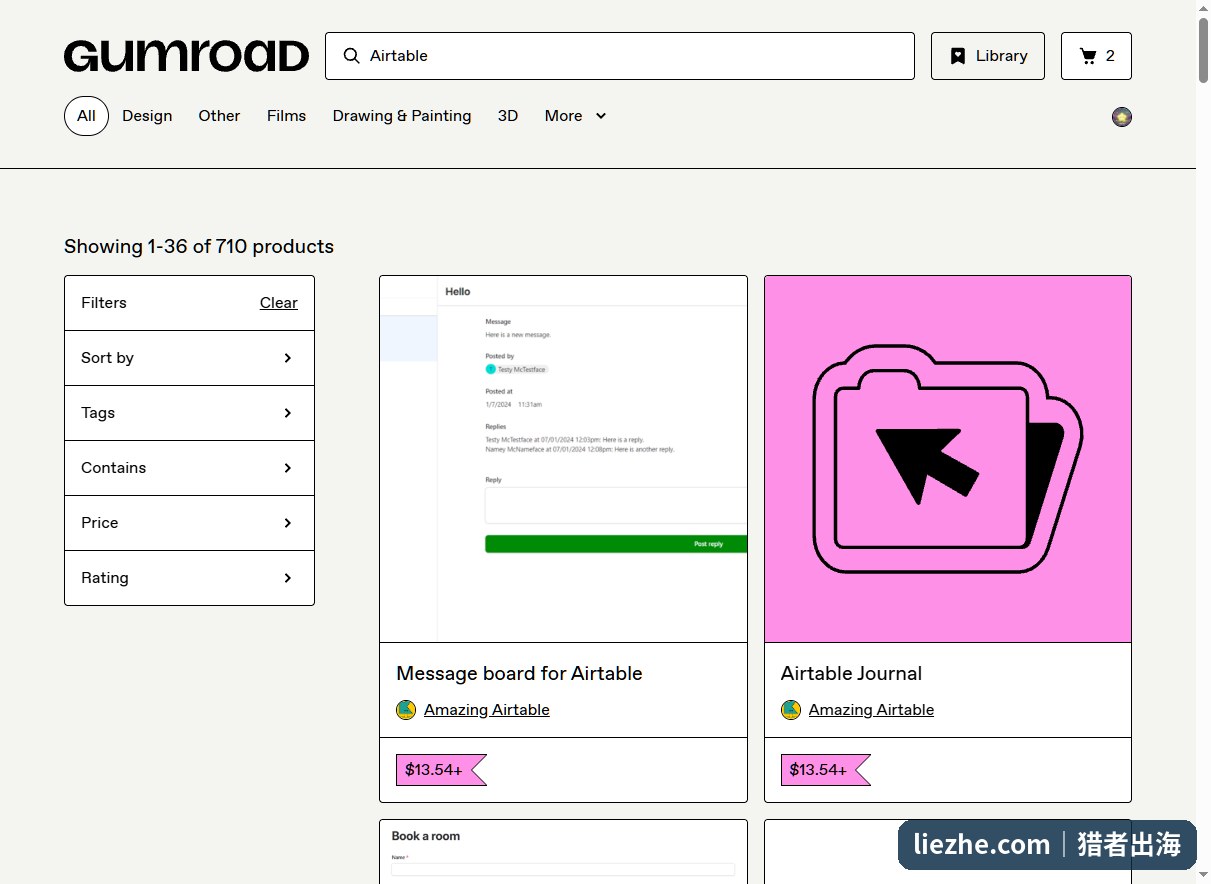The image size is (1211, 884).
Task: Open Airtable Journal product title
Action: point(851,674)
